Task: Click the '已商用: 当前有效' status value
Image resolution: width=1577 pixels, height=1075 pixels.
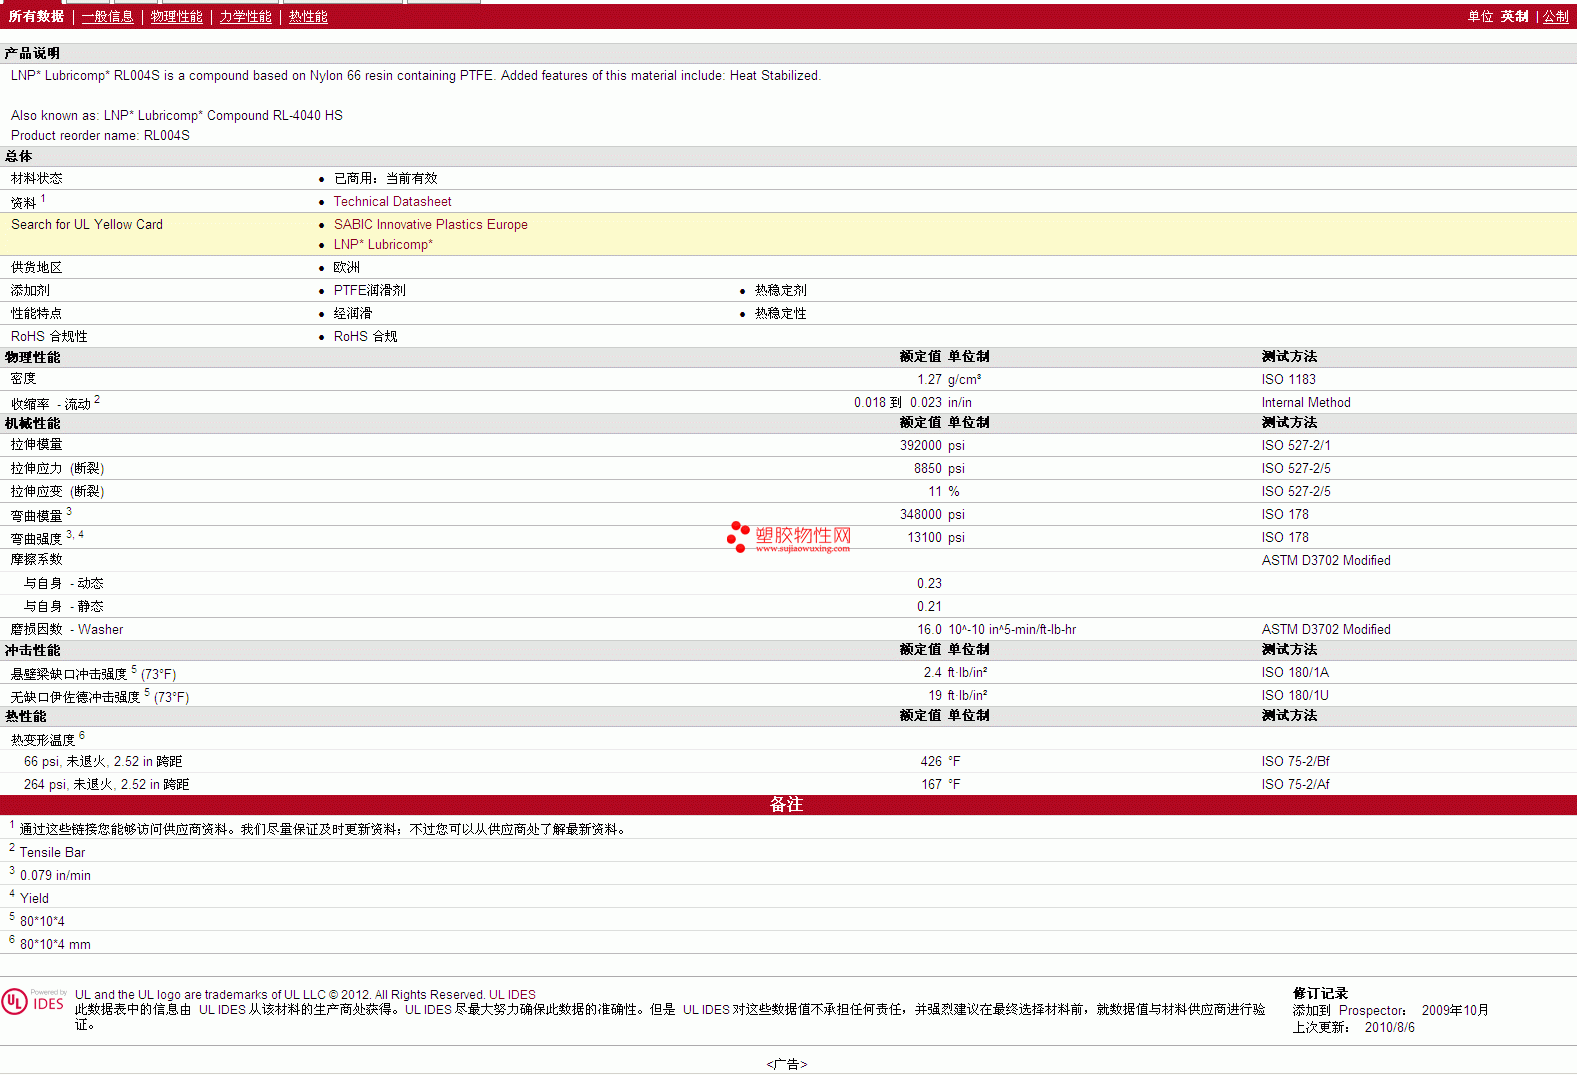Action: [386, 178]
